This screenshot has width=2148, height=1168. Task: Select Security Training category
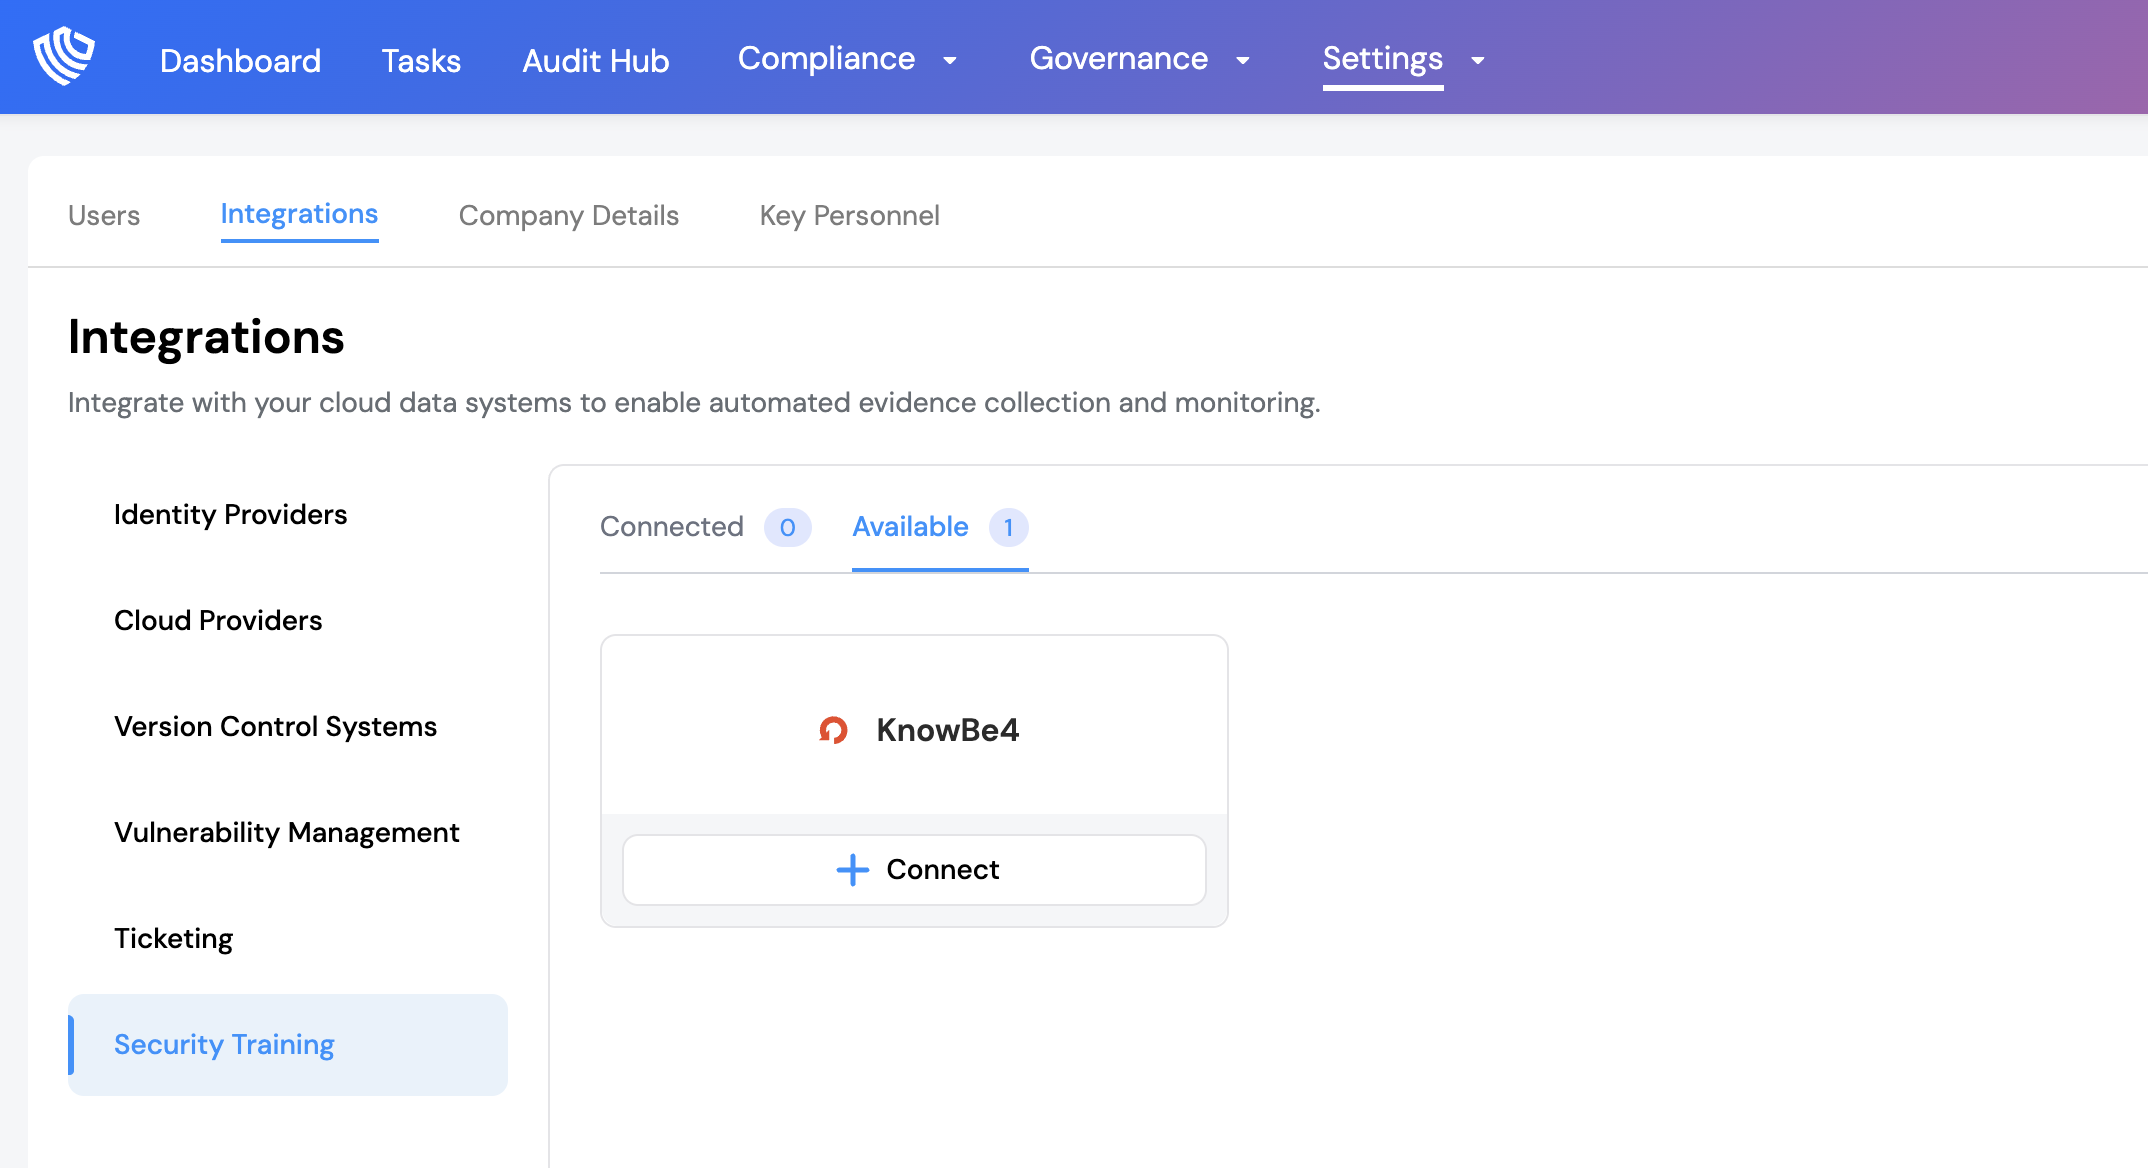[288, 1045]
